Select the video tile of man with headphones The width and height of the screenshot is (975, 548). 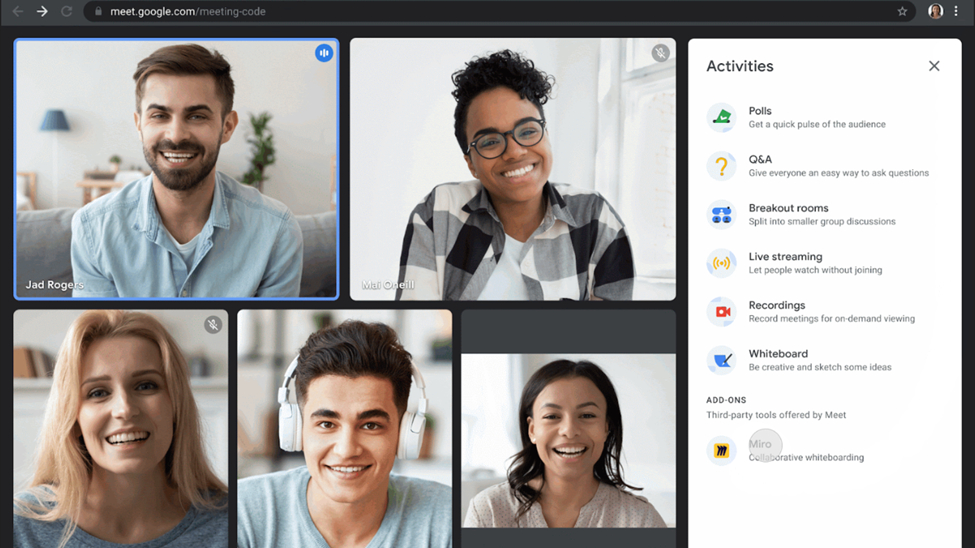pos(344,429)
